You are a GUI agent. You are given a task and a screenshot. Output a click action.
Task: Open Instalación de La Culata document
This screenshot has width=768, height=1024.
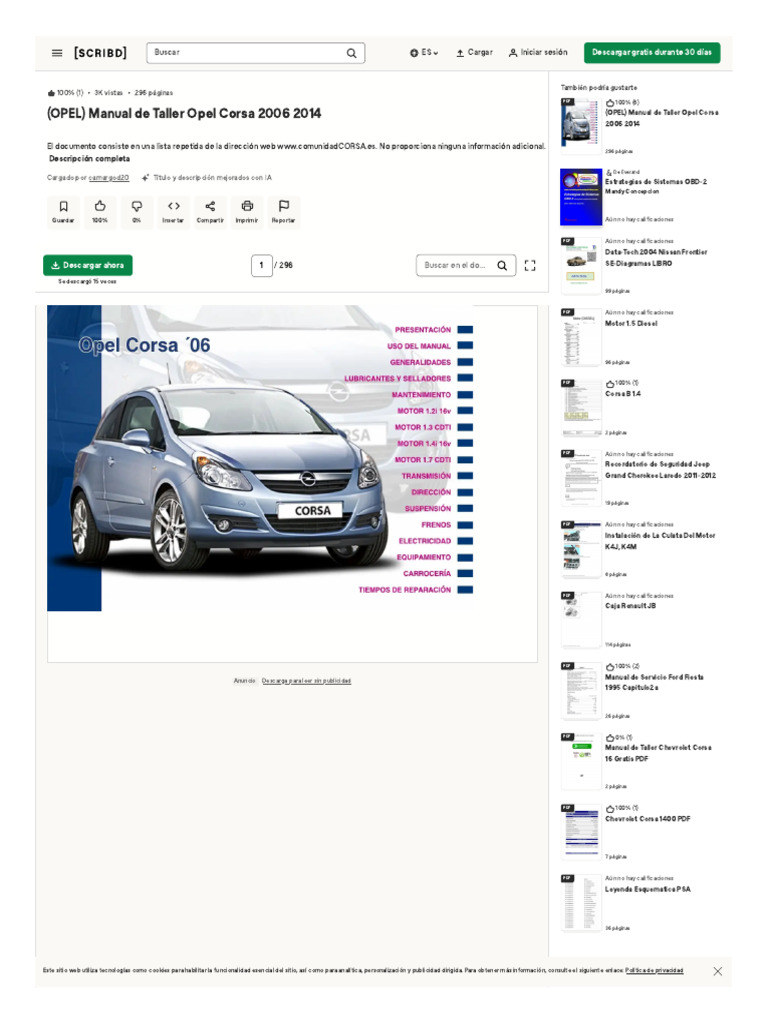[x=660, y=541]
